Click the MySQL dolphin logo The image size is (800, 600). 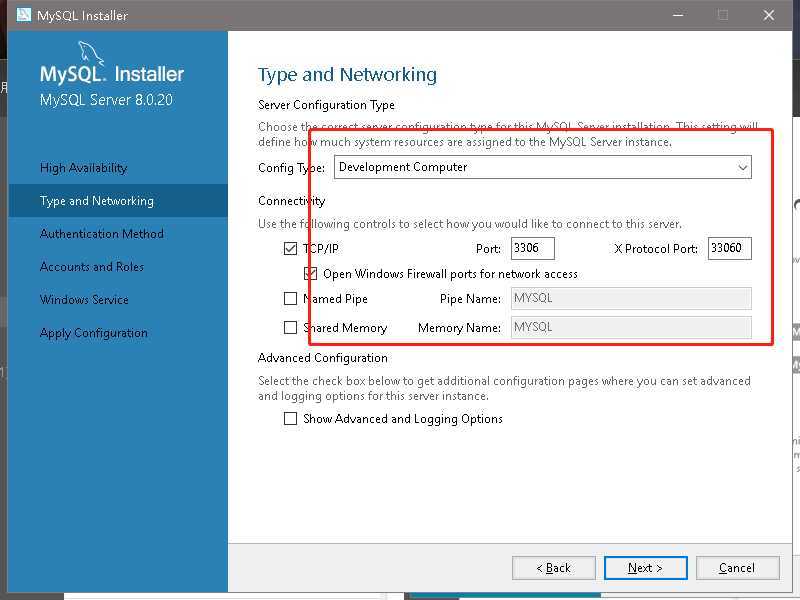click(x=91, y=54)
